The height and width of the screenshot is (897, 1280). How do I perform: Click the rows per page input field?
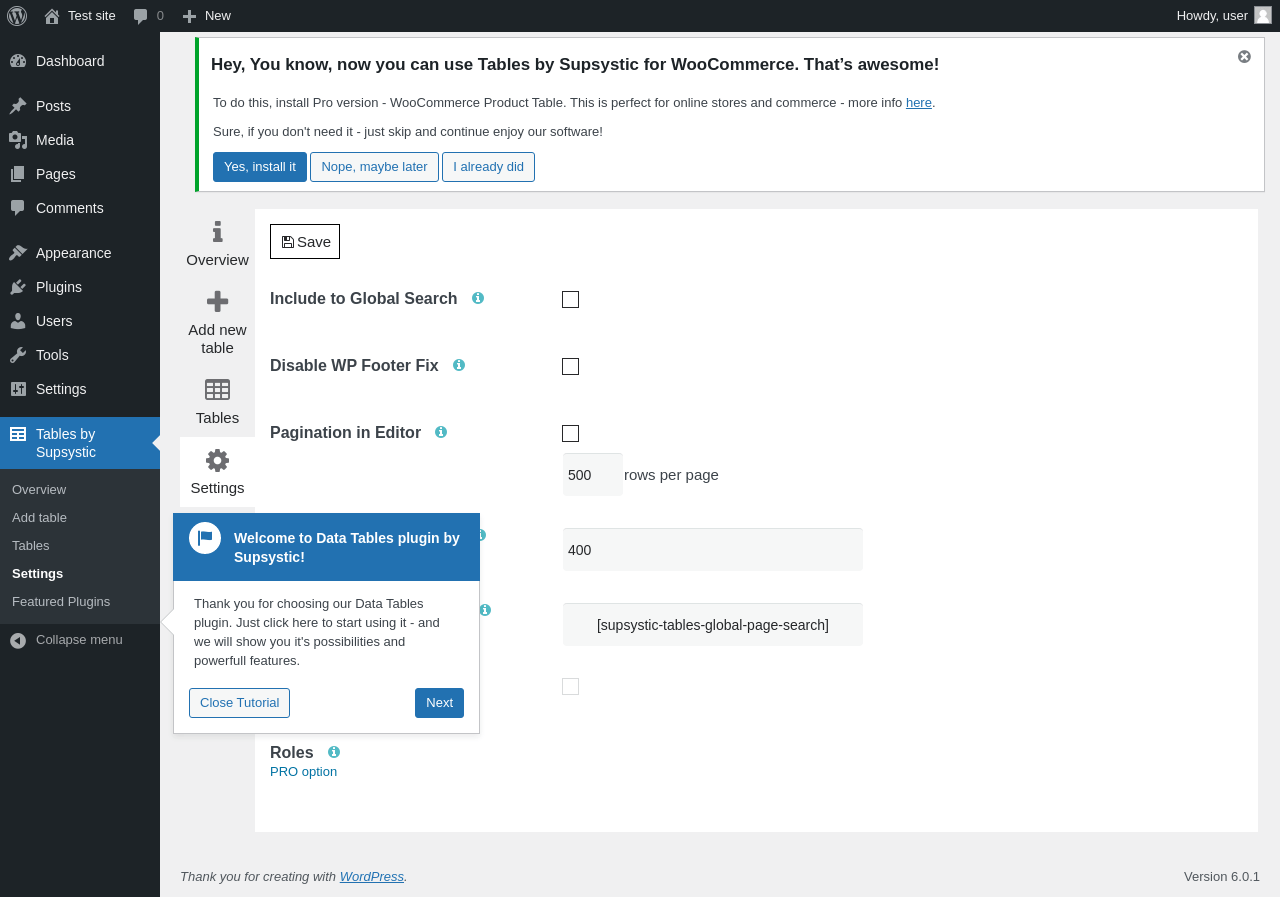pyautogui.click(x=593, y=474)
